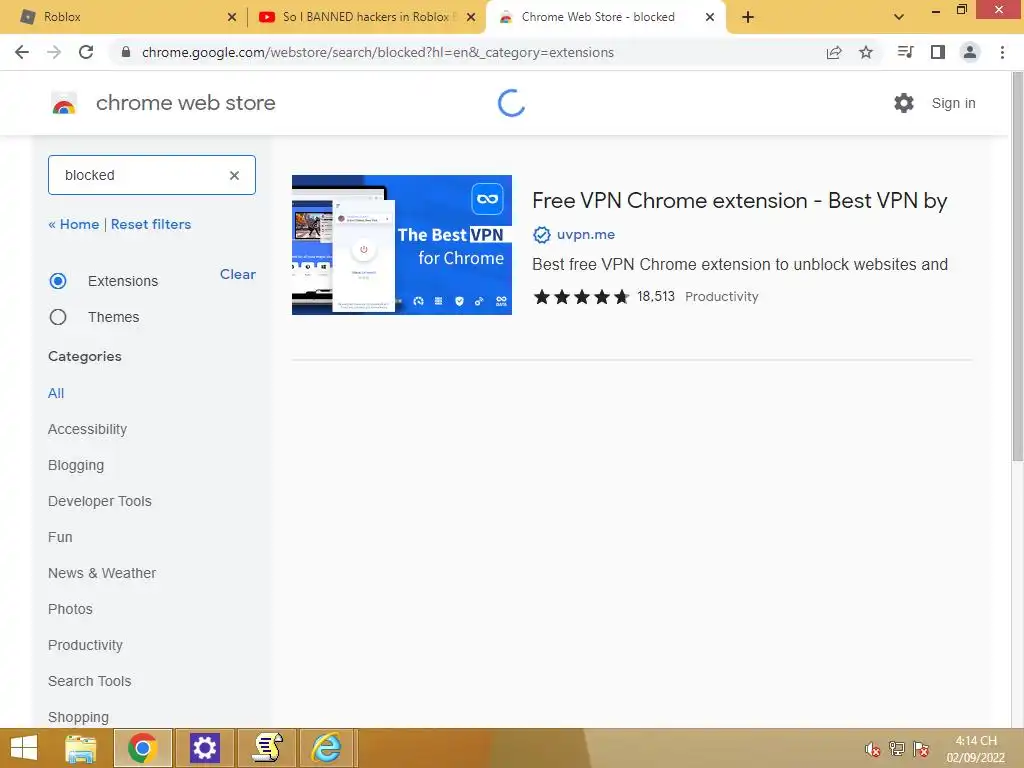Image resolution: width=1024 pixels, height=768 pixels.
Task: Open the media controls icon in toolbar
Action: (x=905, y=52)
